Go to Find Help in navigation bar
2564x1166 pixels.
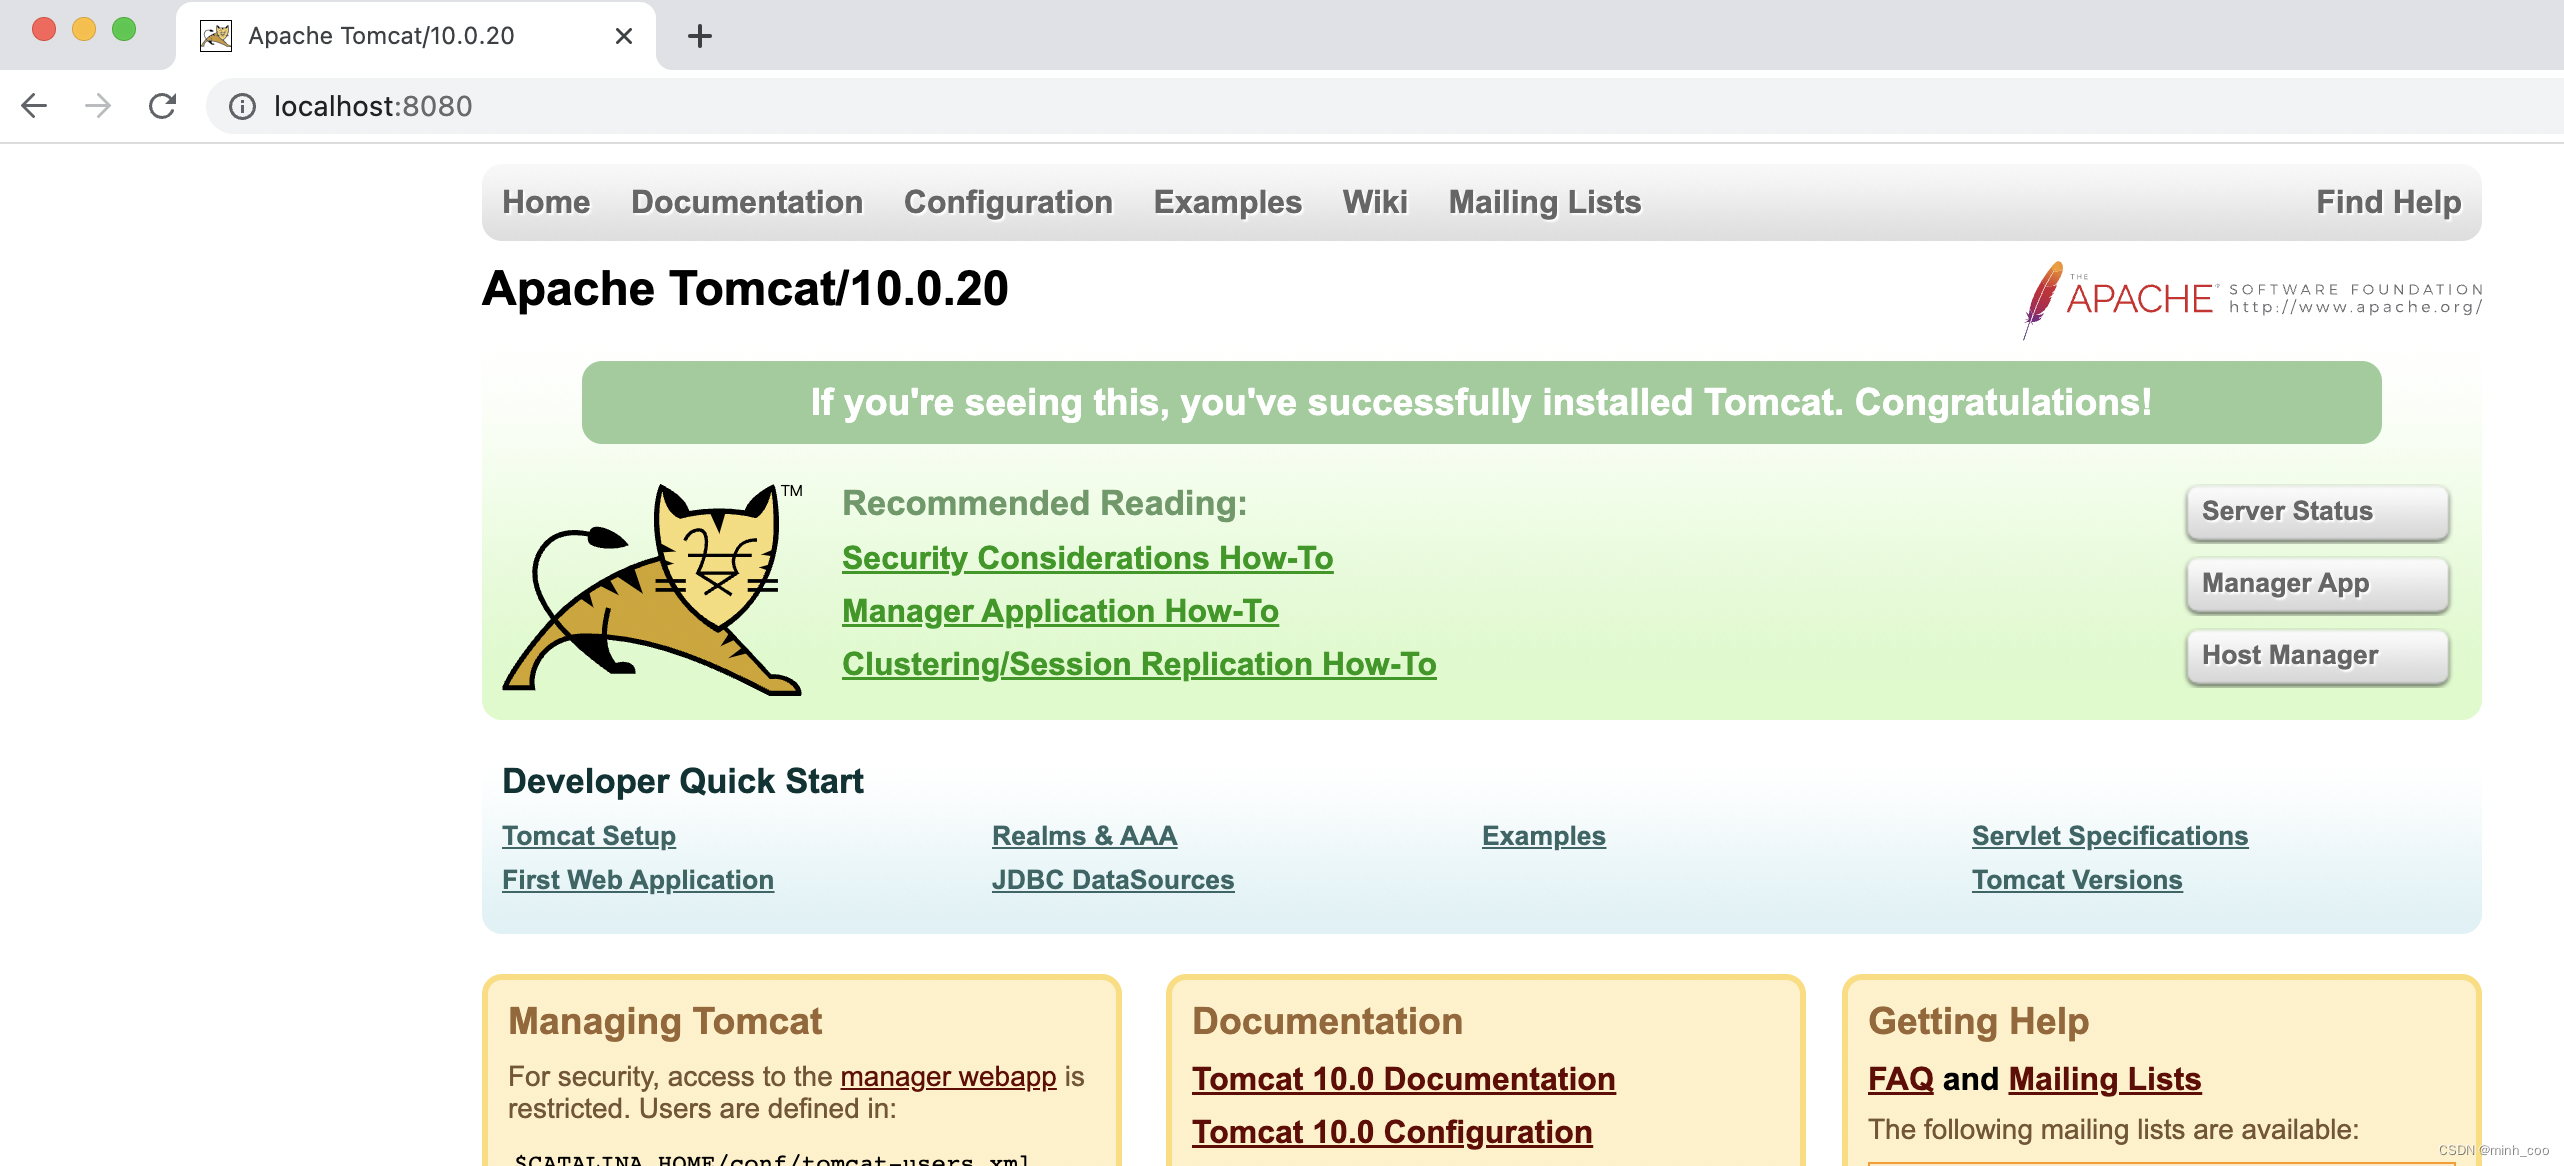(x=2388, y=202)
